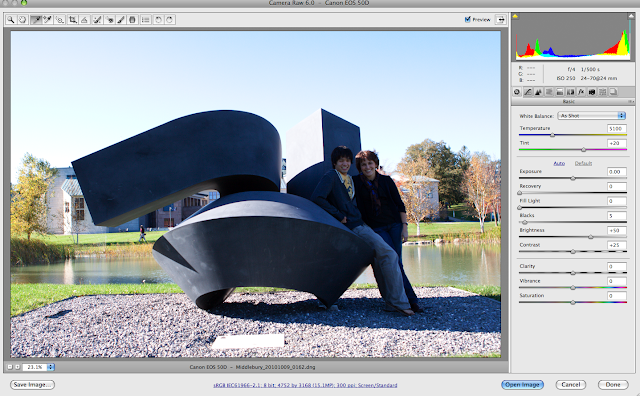Open the Snapshots tab

coord(613,92)
